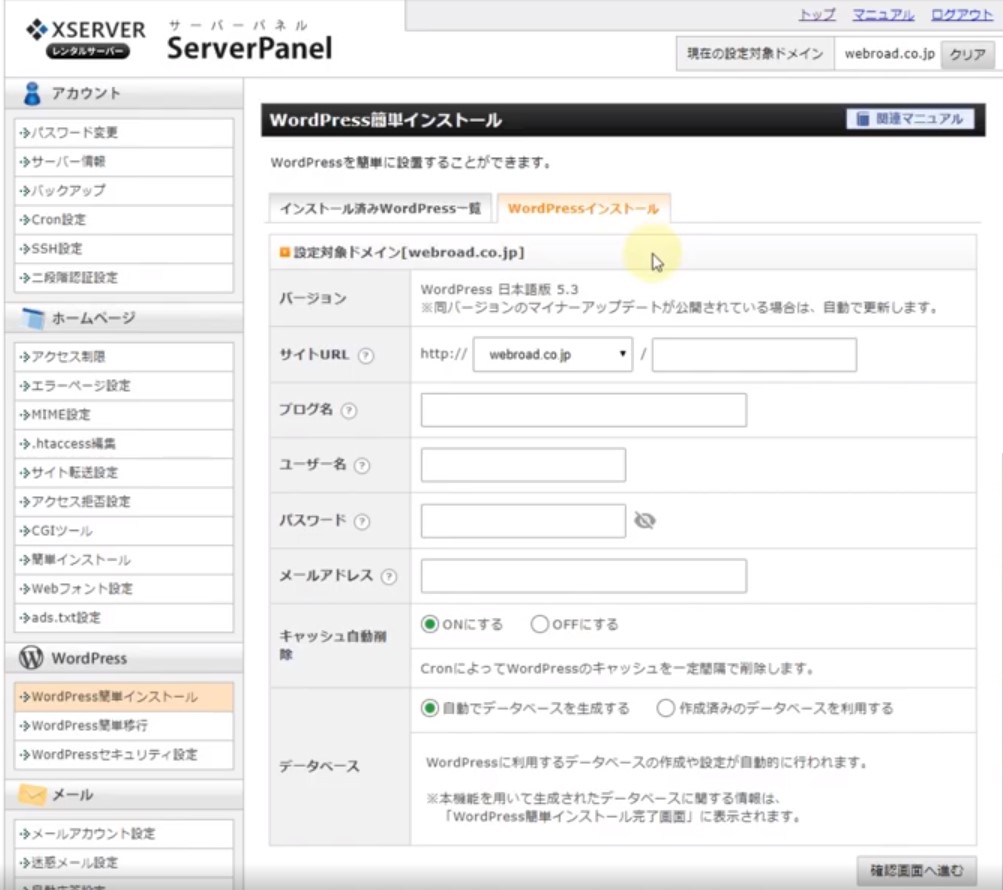Screen dimensions: 1003x890
Task: Click the help icon next to パスワード
Action: pos(362,521)
